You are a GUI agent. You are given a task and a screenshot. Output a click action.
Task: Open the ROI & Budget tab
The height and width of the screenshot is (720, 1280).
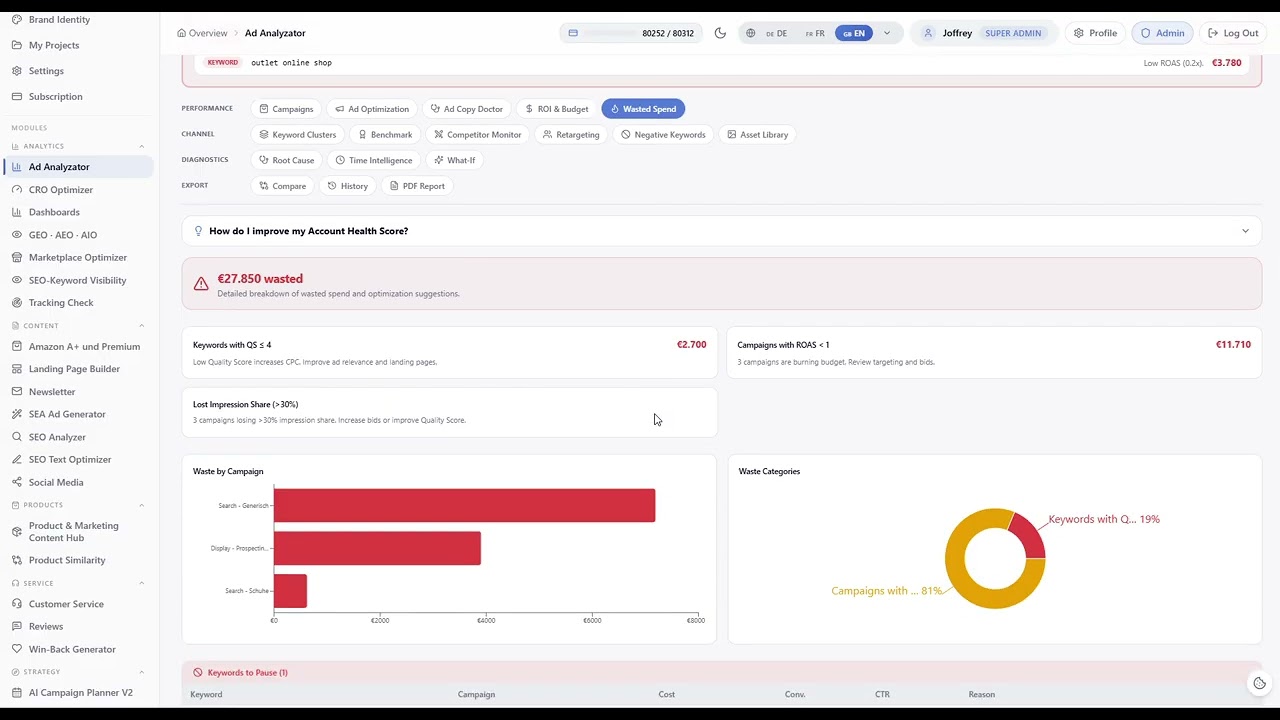pyautogui.click(x=556, y=109)
